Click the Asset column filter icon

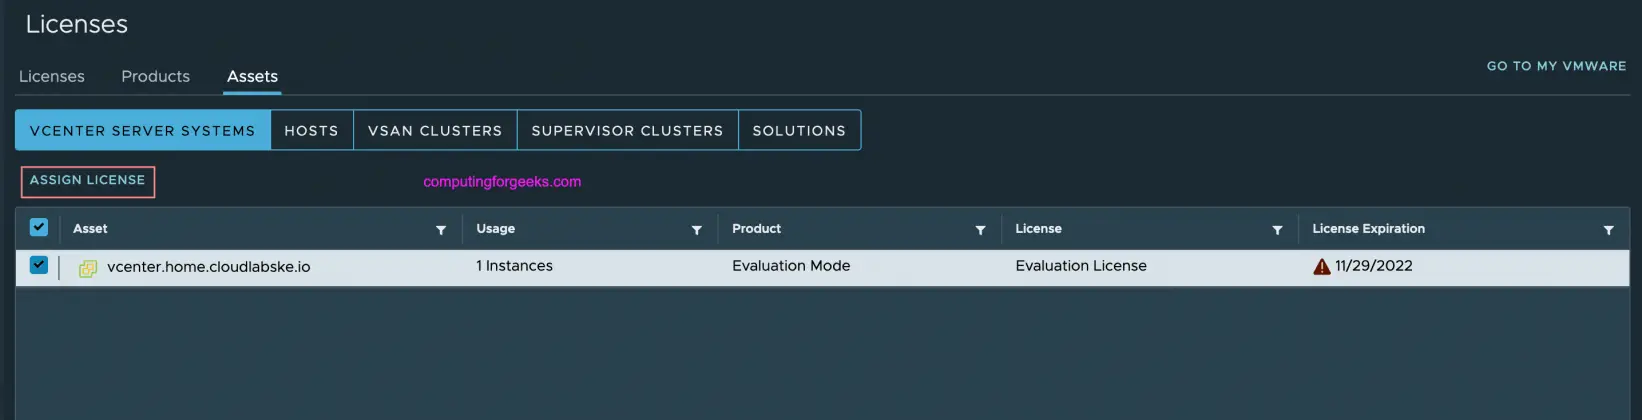441,230
